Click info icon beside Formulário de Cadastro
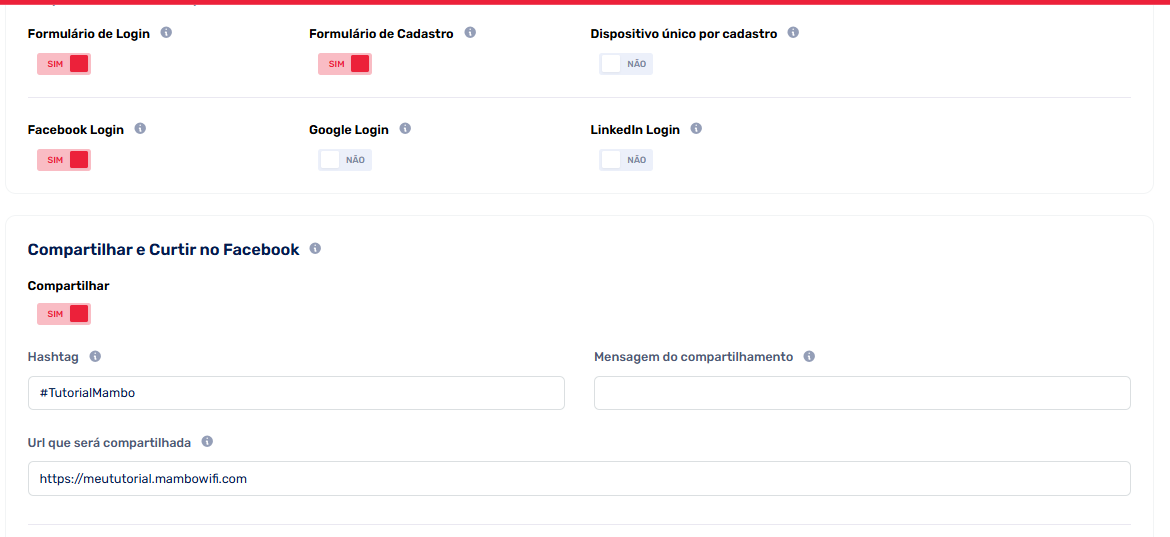This screenshot has width=1170, height=537. tap(470, 33)
